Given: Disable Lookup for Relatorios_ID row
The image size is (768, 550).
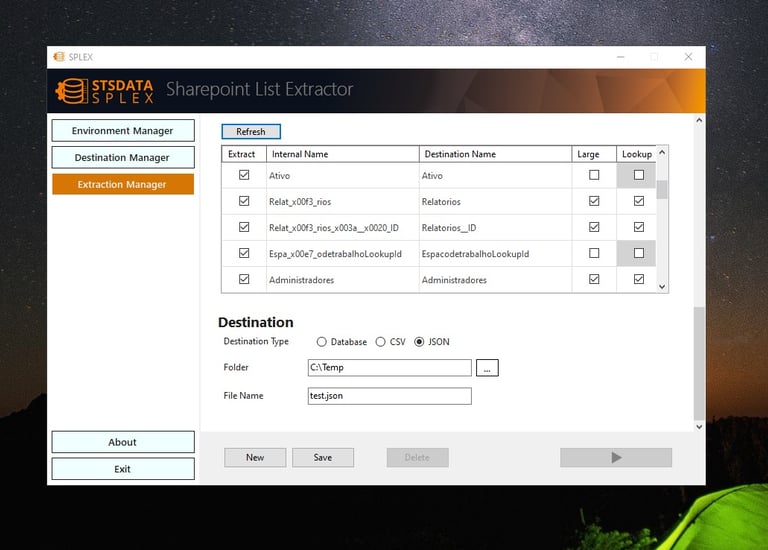Looking at the screenshot, I should [639, 227].
